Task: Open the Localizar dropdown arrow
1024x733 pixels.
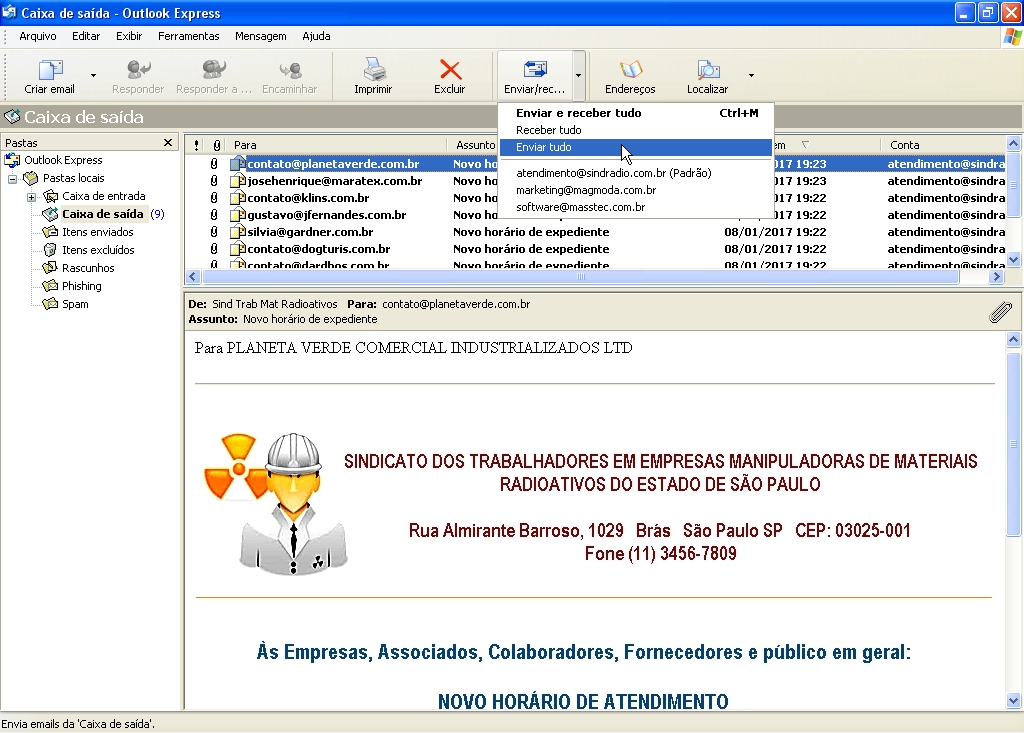Action: tap(752, 76)
